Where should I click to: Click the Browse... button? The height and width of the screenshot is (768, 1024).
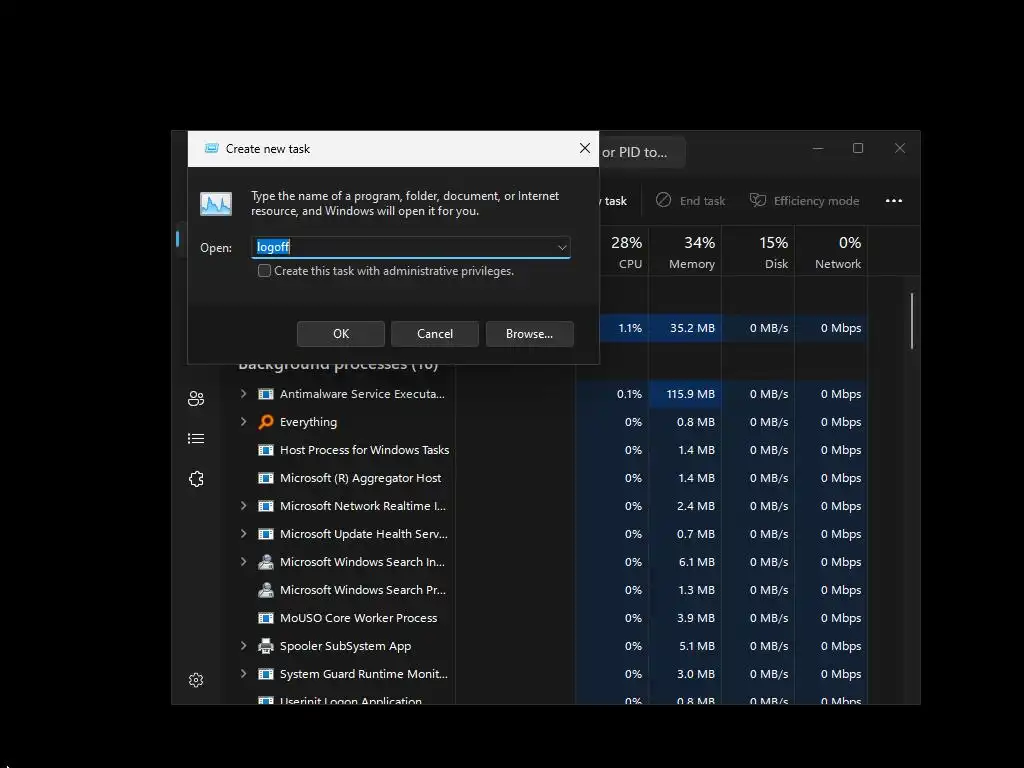coord(530,334)
